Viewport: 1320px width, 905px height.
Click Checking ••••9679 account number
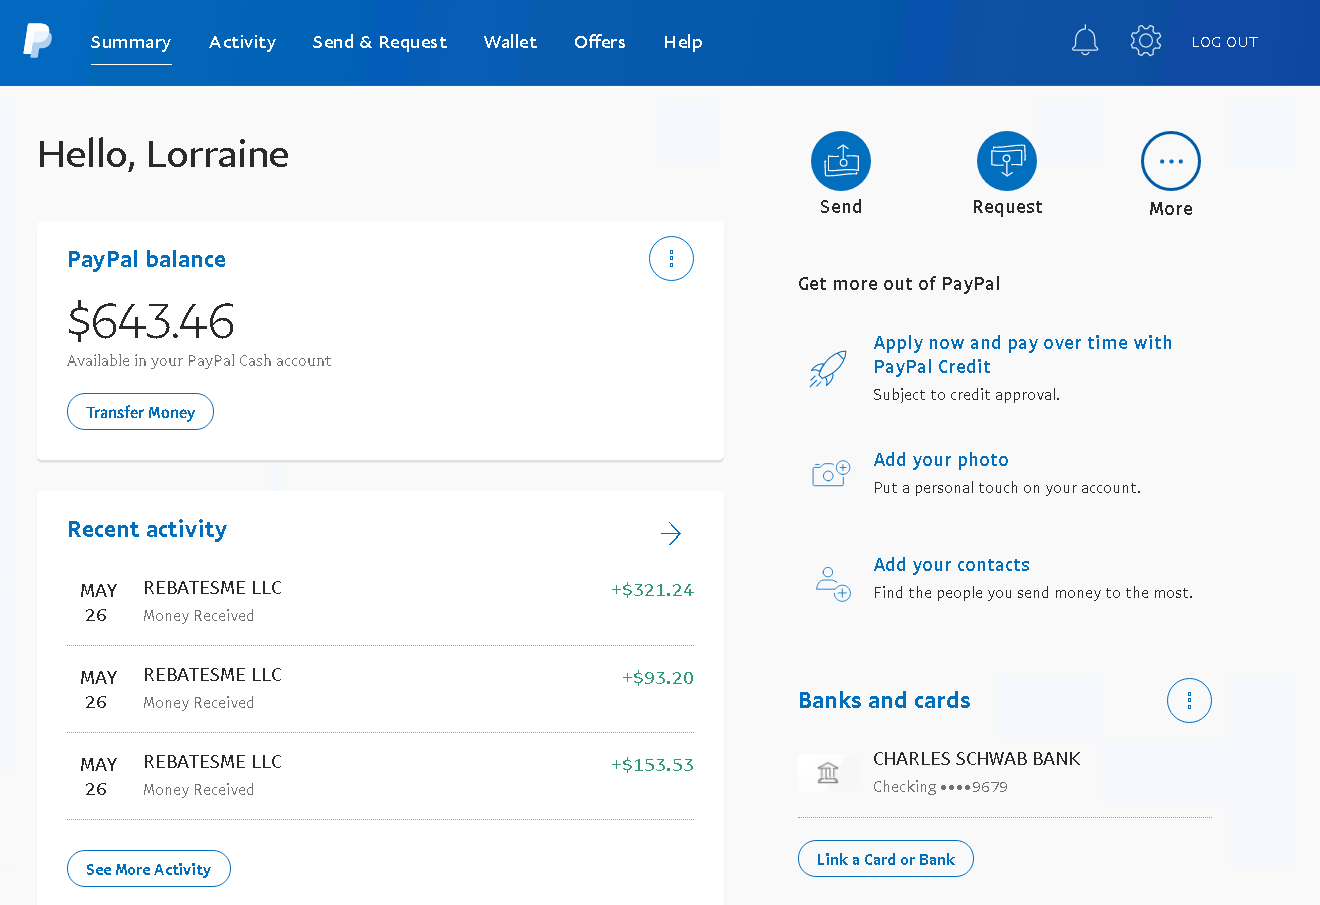[940, 787]
